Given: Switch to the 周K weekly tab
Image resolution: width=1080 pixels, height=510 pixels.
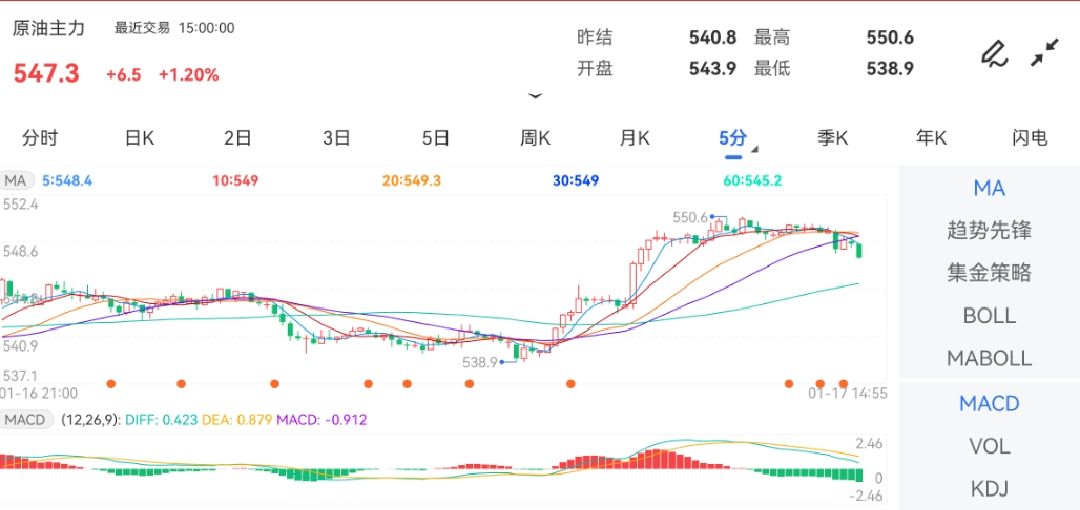Looking at the screenshot, I should [535, 138].
